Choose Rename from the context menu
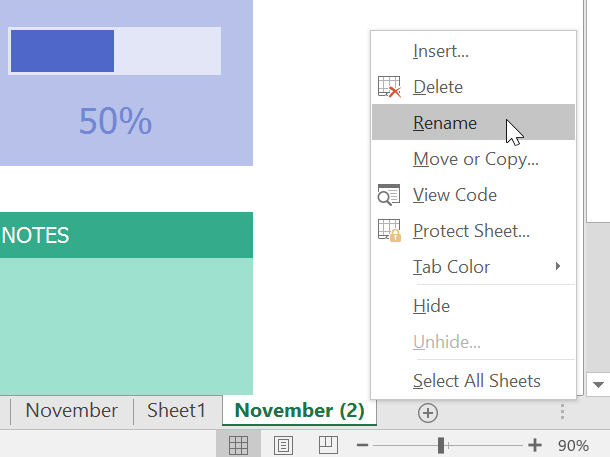The height and width of the screenshot is (457, 610). 445,124
